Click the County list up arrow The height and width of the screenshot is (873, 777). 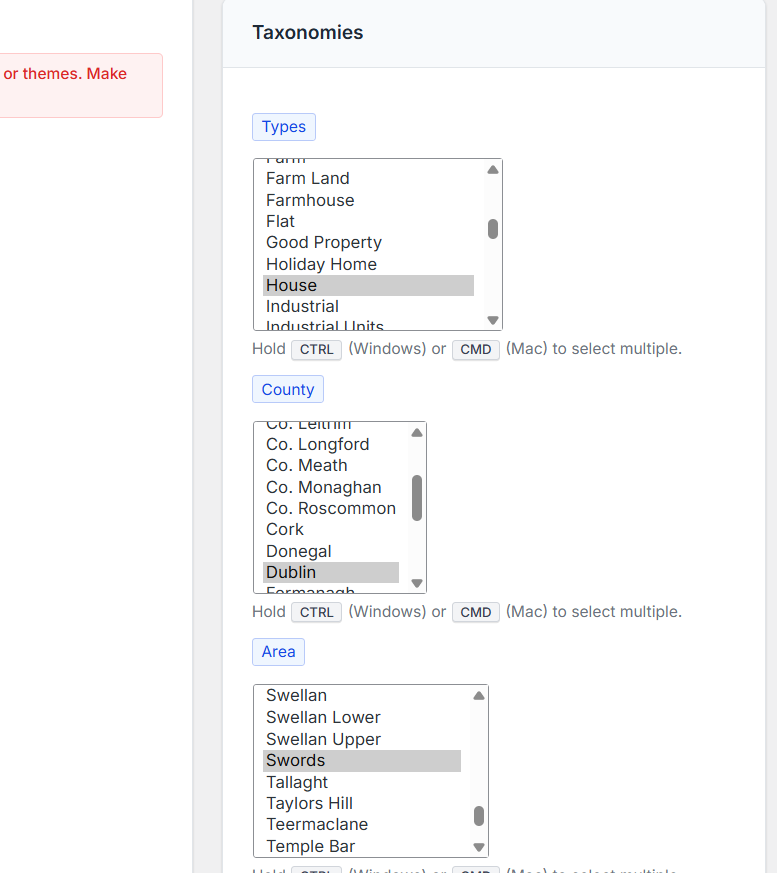point(417,433)
